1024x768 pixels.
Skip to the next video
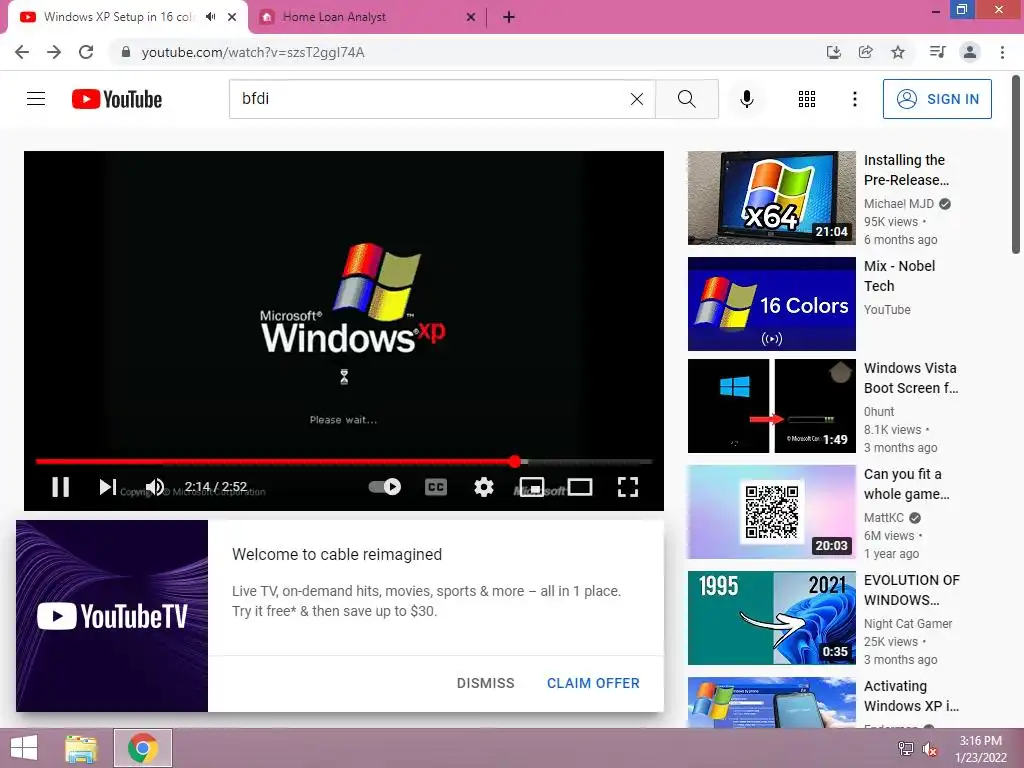[108, 487]
